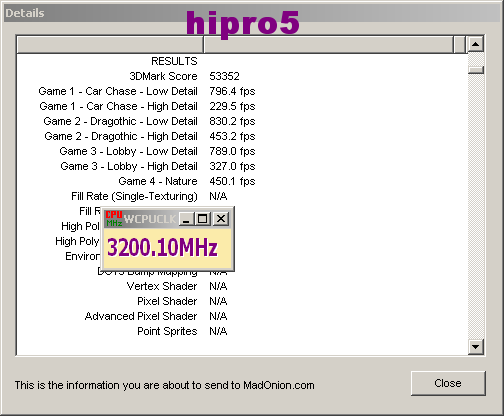The height and width of the screenshot is (416, 504).
Task: Click the WCPUCLK title bar text
Action: [150, 219]
